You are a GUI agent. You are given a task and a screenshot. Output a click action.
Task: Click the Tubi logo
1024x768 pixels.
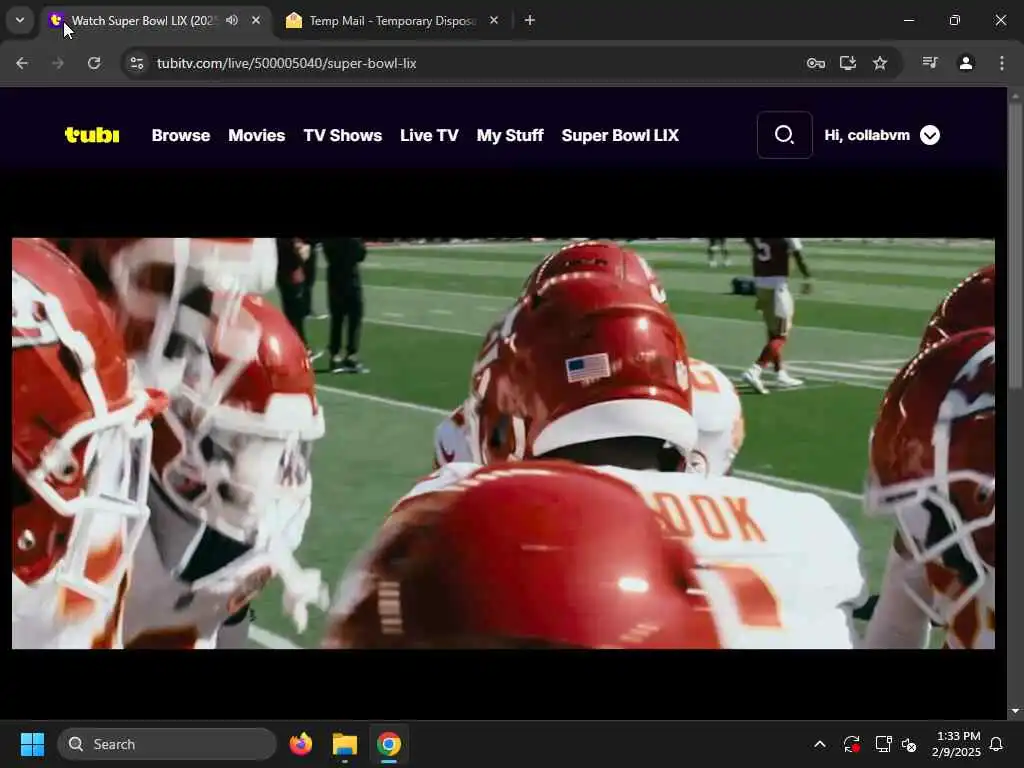[92, 135]
